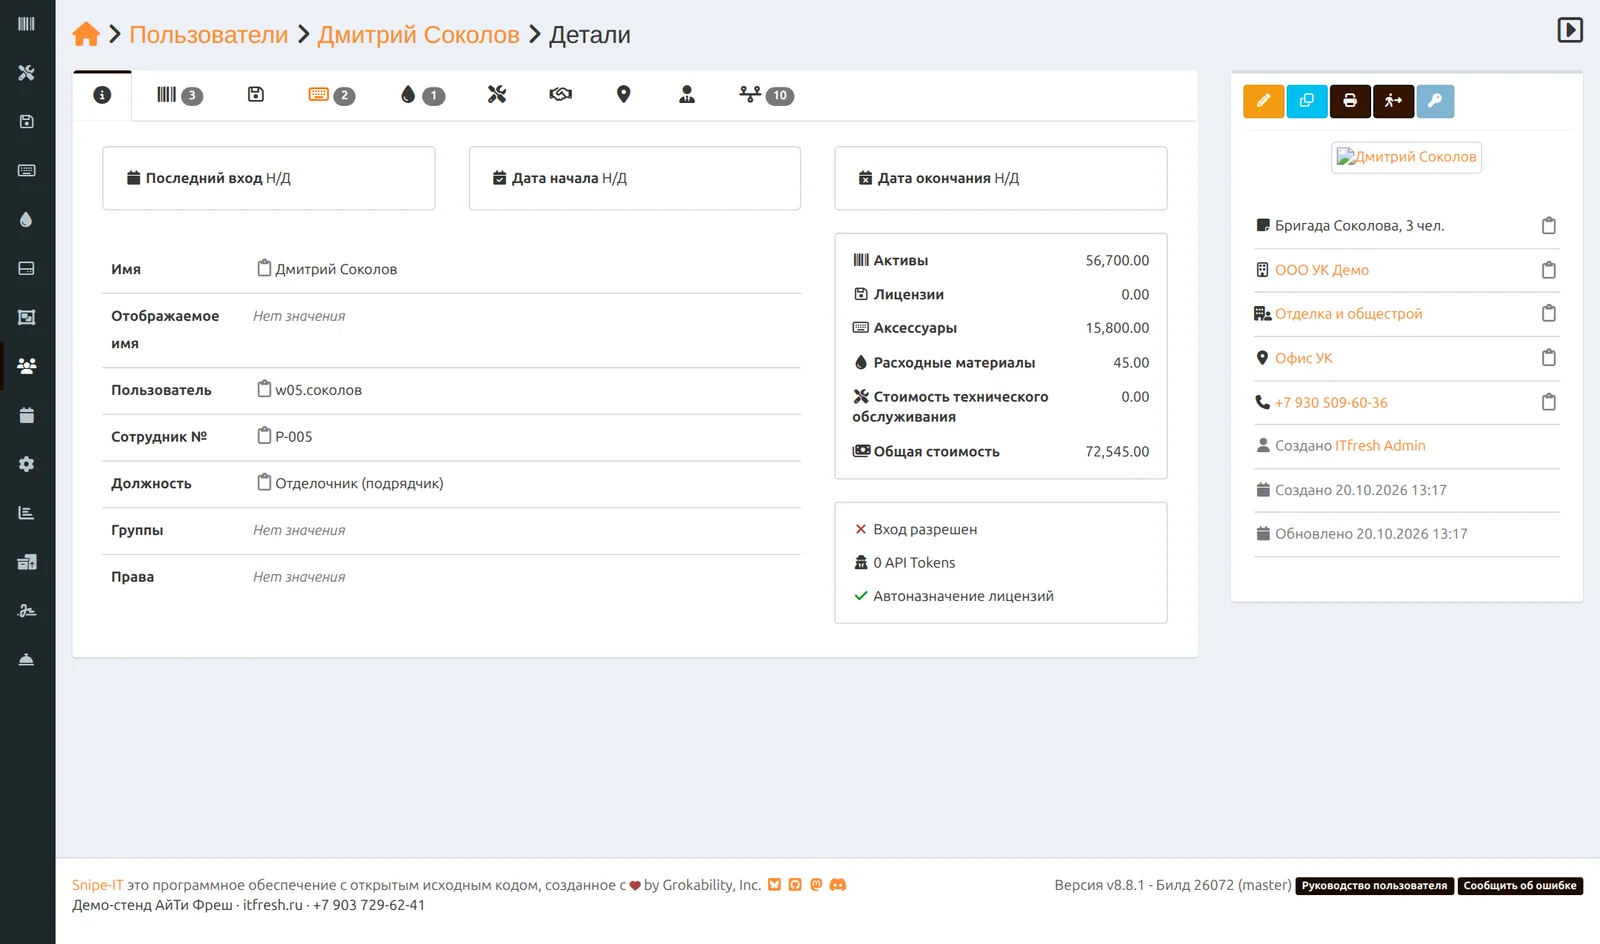Image resolution: width=1600 pixels, height=944 pixels.
Task: Open department Отделка и общестрой link
Action: coord(1348,314)
